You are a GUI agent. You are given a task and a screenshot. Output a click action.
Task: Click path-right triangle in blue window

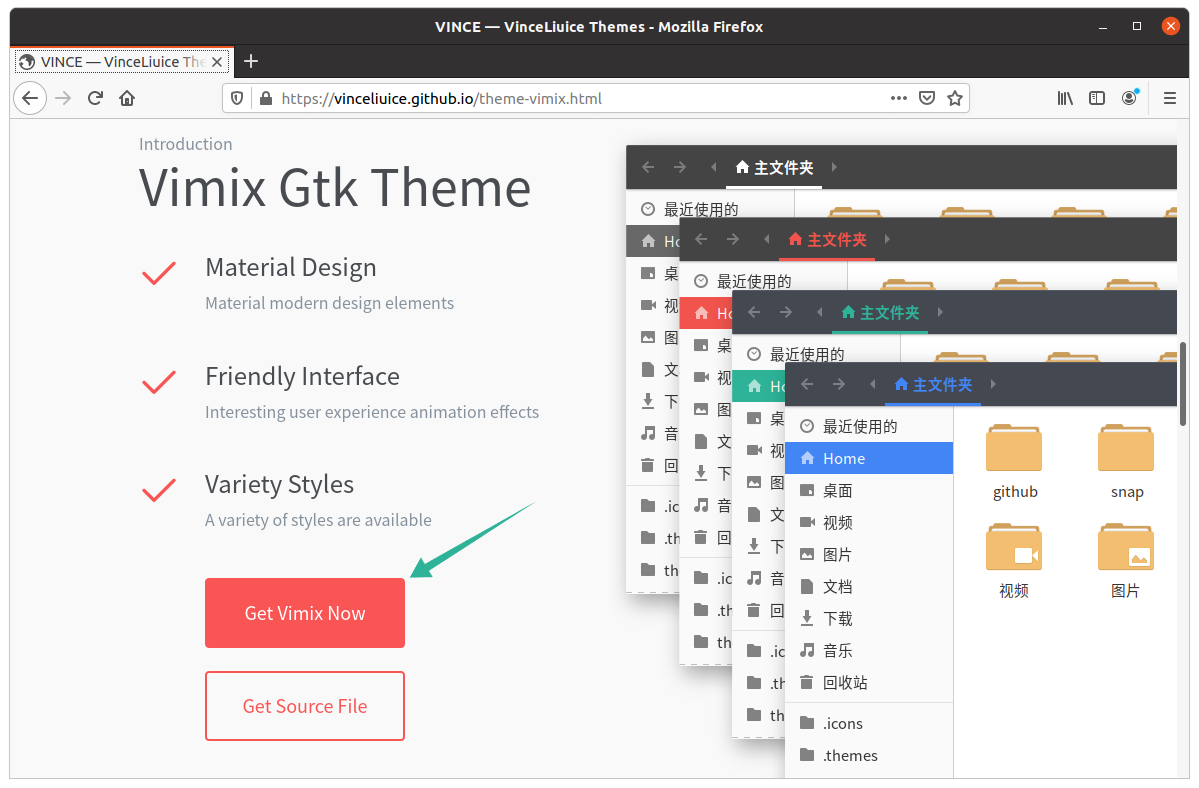tap(993, 384)
